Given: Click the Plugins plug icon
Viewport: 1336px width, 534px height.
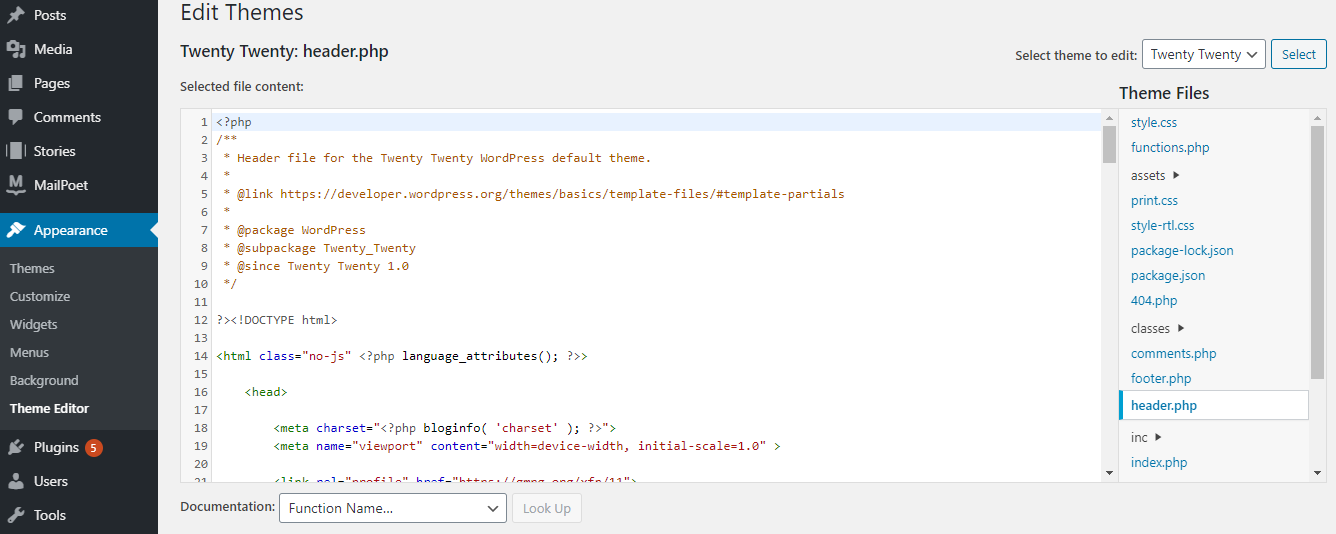Looking at the screenshot, I should pos(16,447).
